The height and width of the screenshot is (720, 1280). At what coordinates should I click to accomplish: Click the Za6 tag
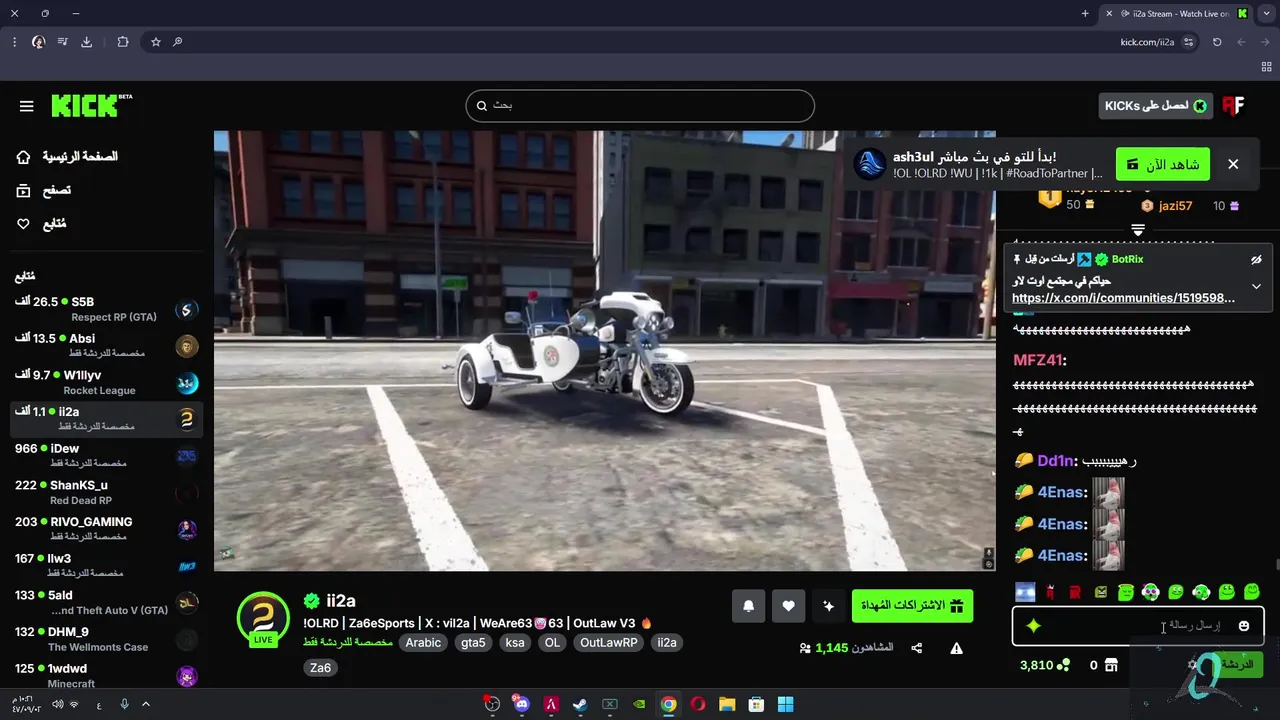point(320,668)
